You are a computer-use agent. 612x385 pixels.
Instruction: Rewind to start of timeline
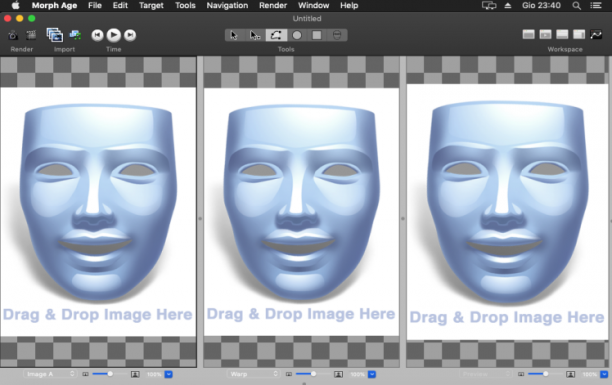[97, 35]
